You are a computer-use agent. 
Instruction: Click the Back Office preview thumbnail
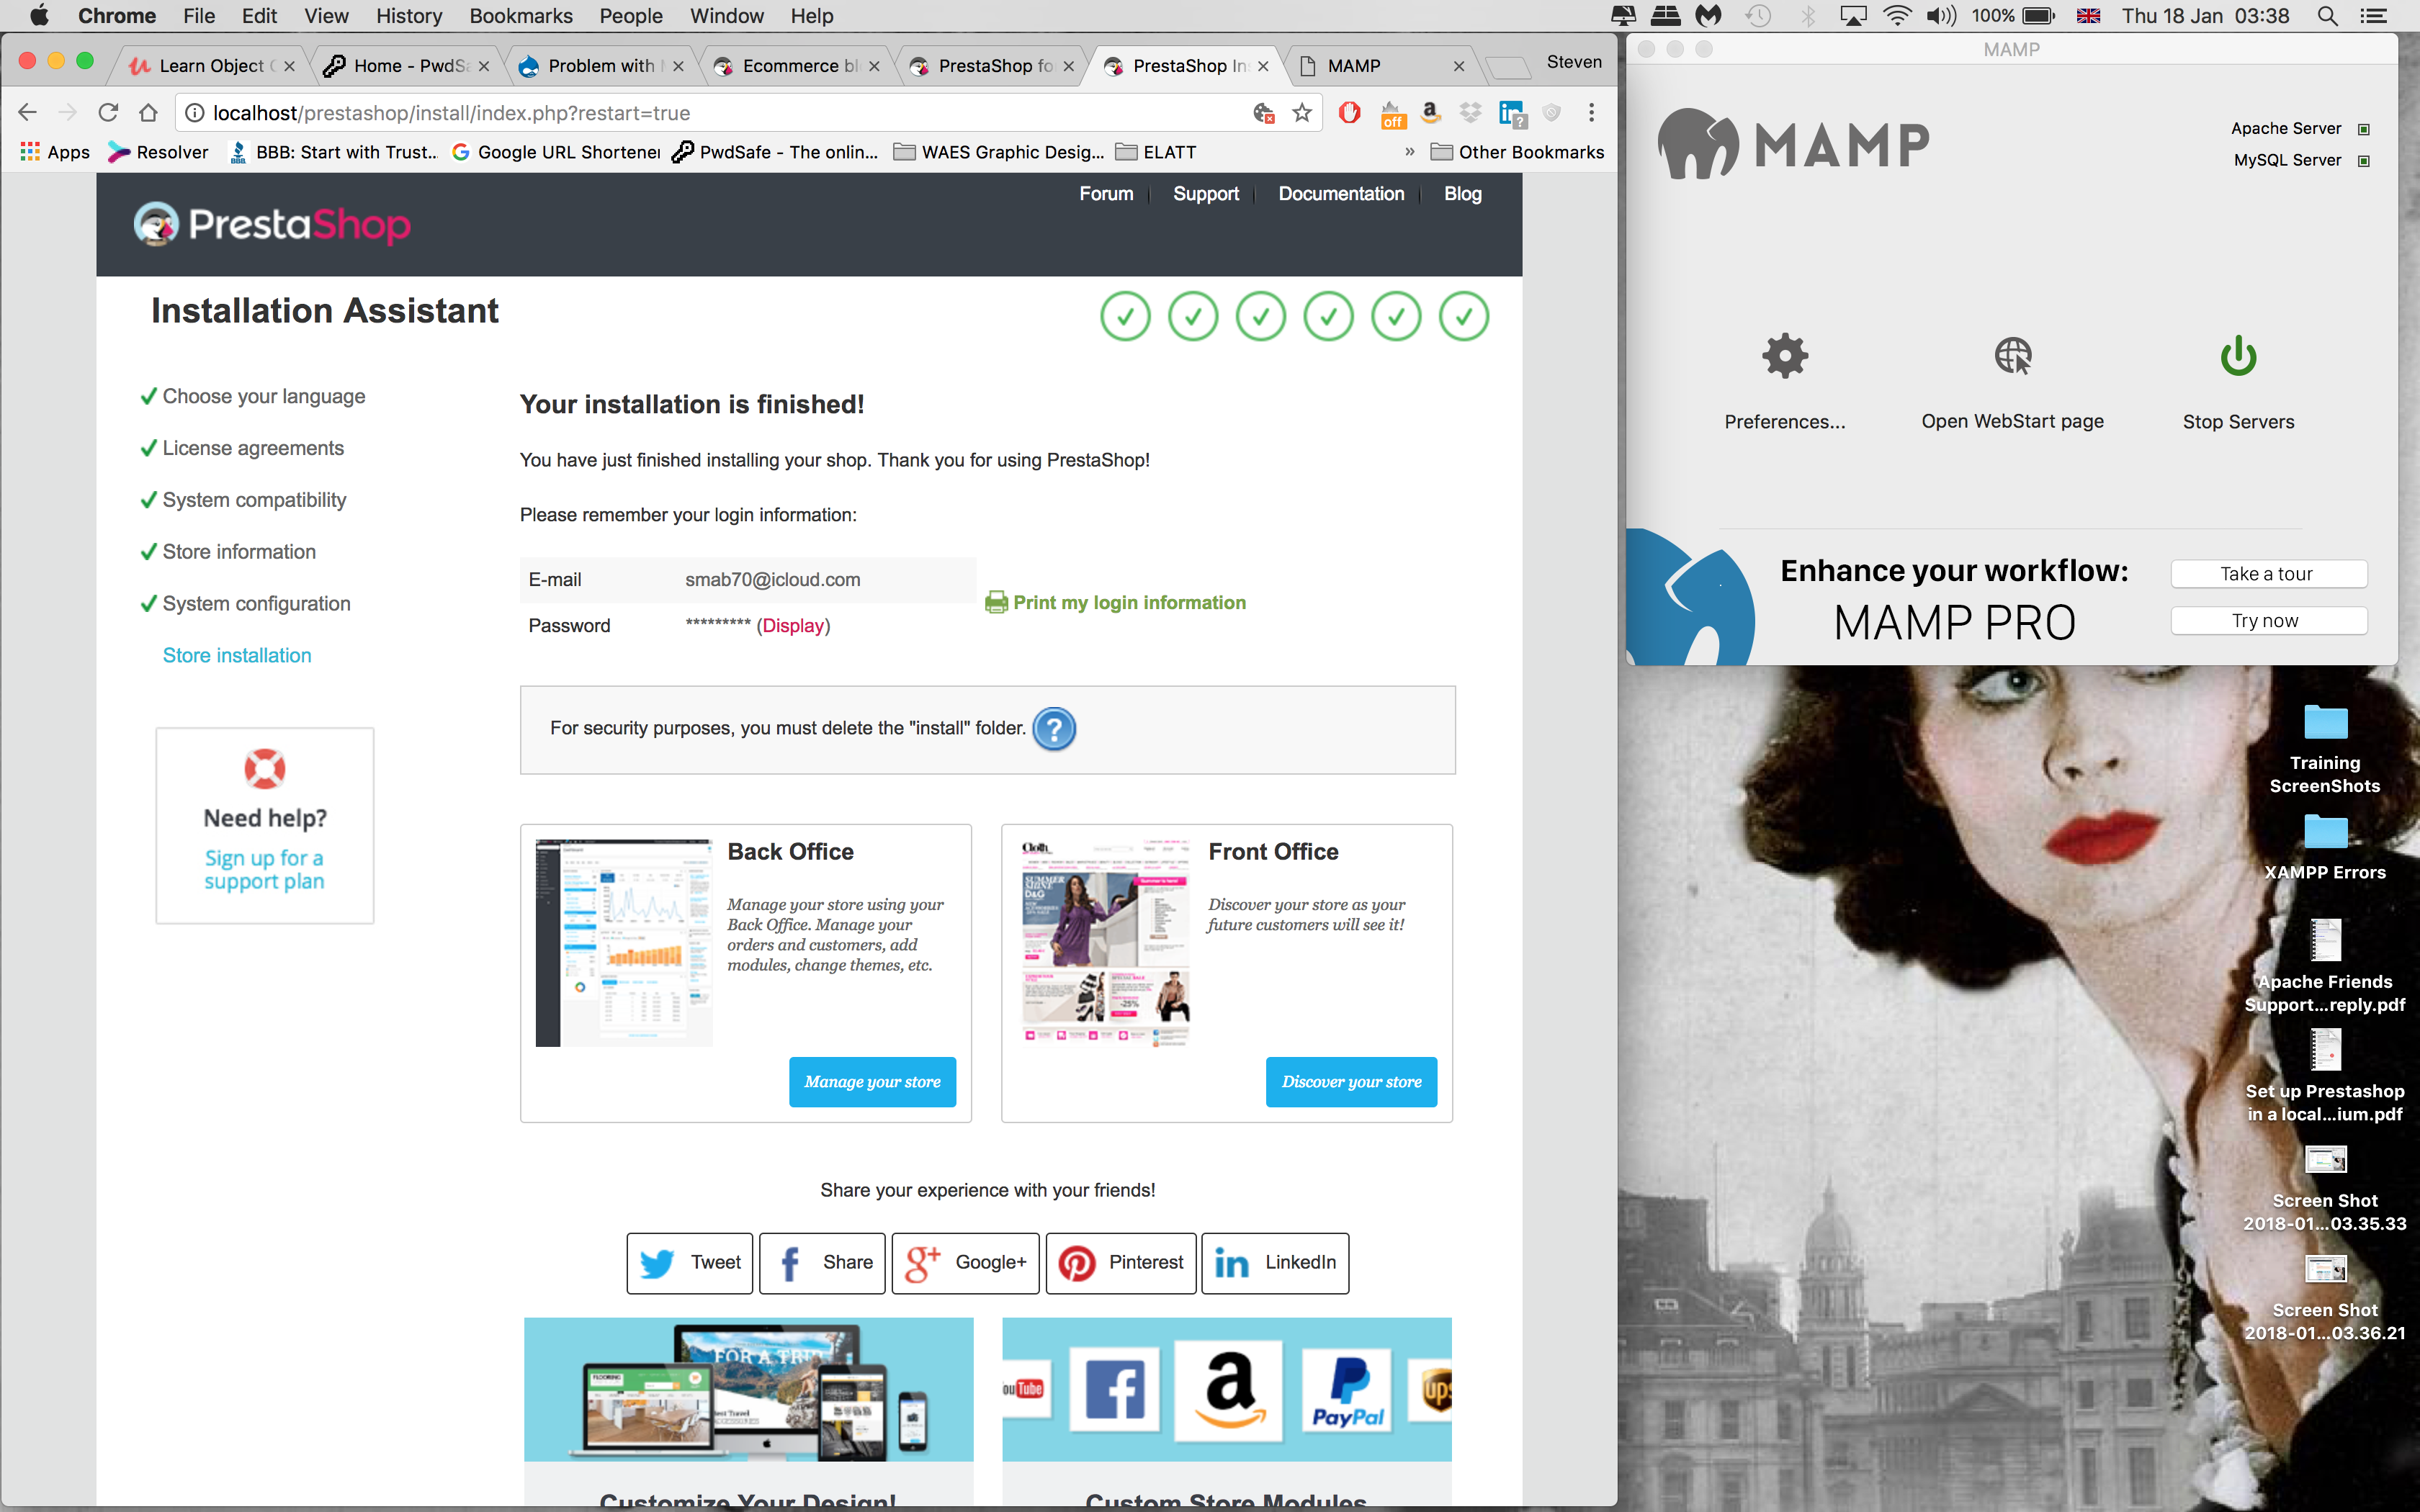pyautogui.click(x=624, y=943)
